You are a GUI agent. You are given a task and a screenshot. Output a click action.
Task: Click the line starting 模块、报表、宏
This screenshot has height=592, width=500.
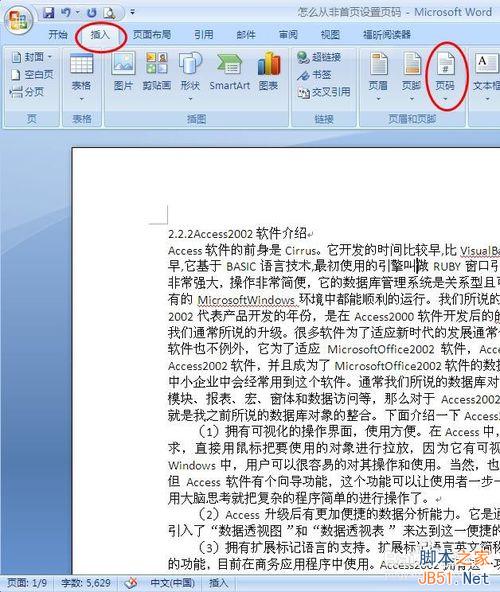tap(334, 399)
